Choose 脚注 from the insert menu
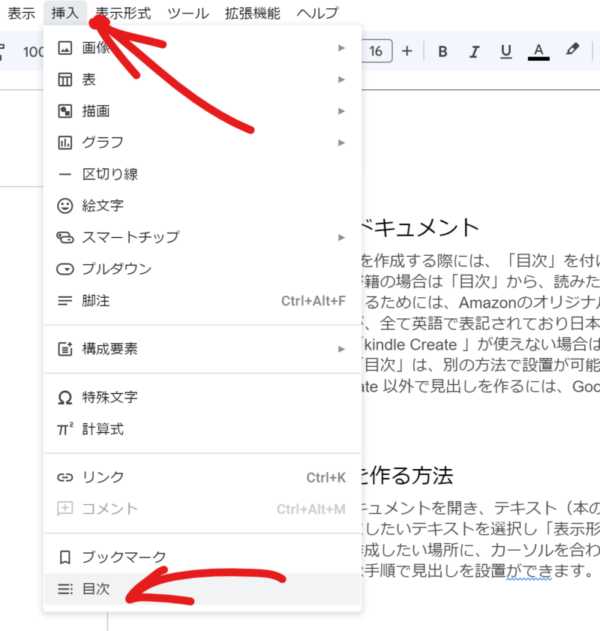The image size is (600, 631). pyautogui.click(x=202, y=301)
